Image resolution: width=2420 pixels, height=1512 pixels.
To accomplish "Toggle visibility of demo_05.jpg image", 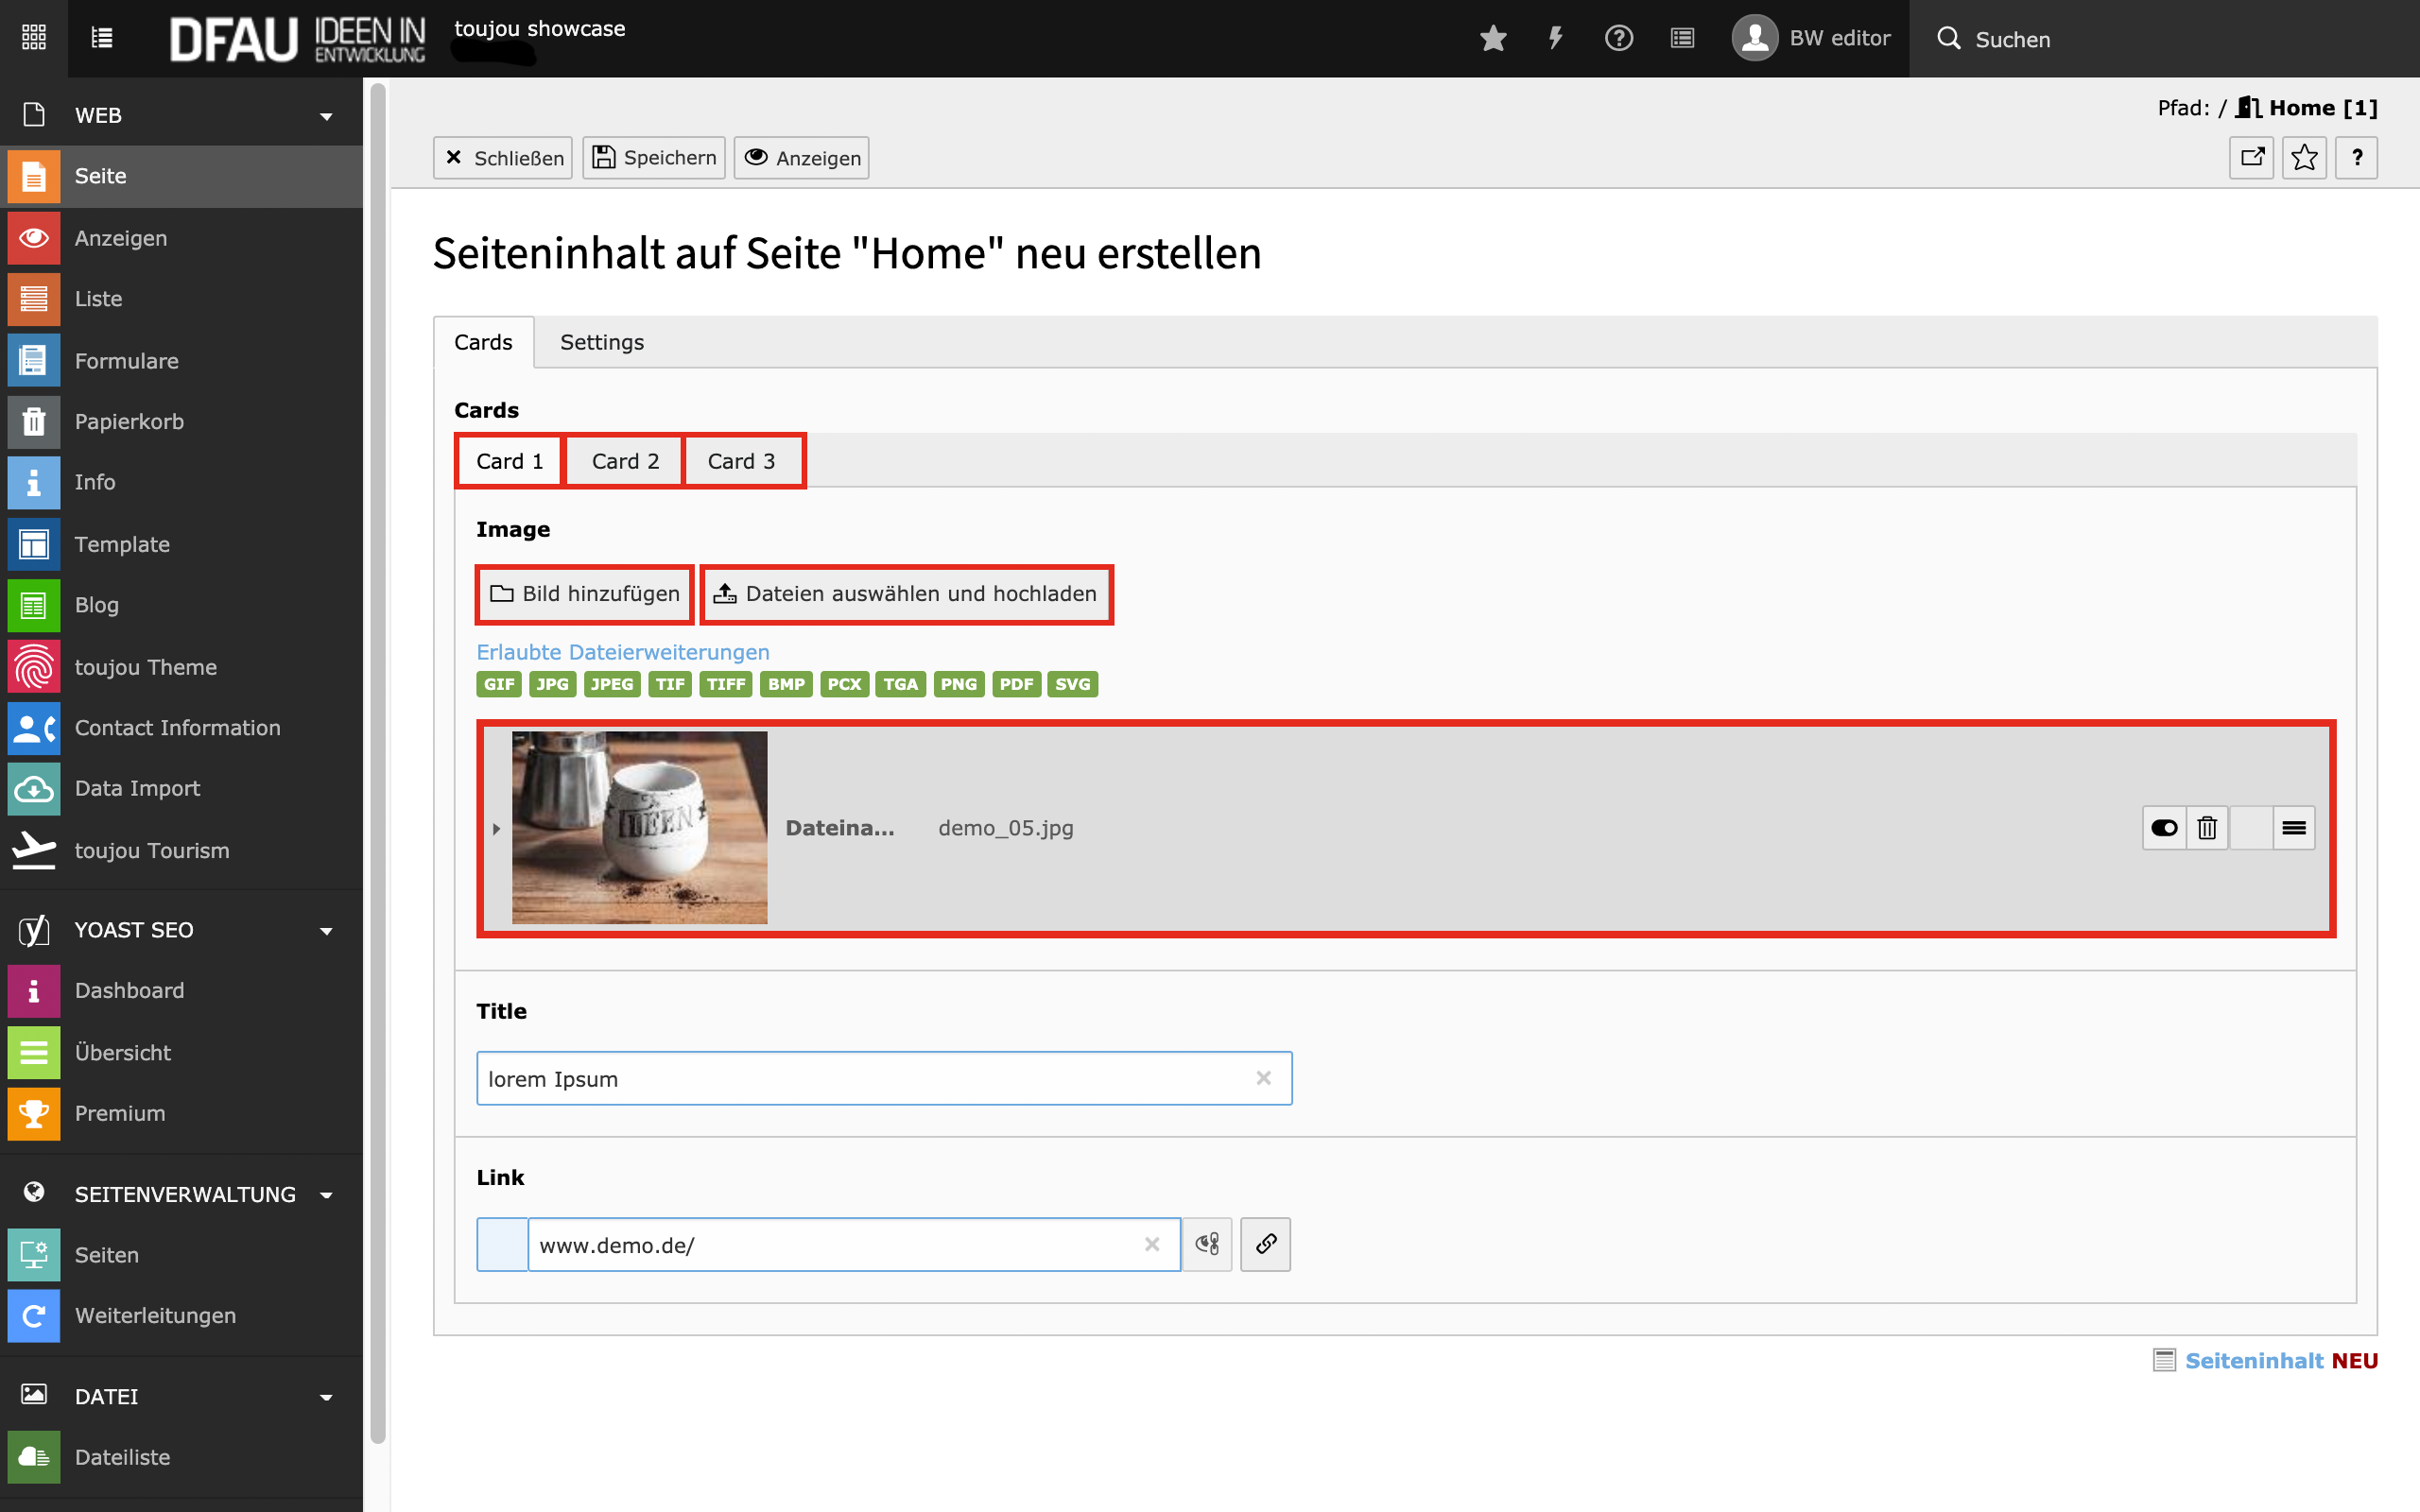I will (2164, 828).
